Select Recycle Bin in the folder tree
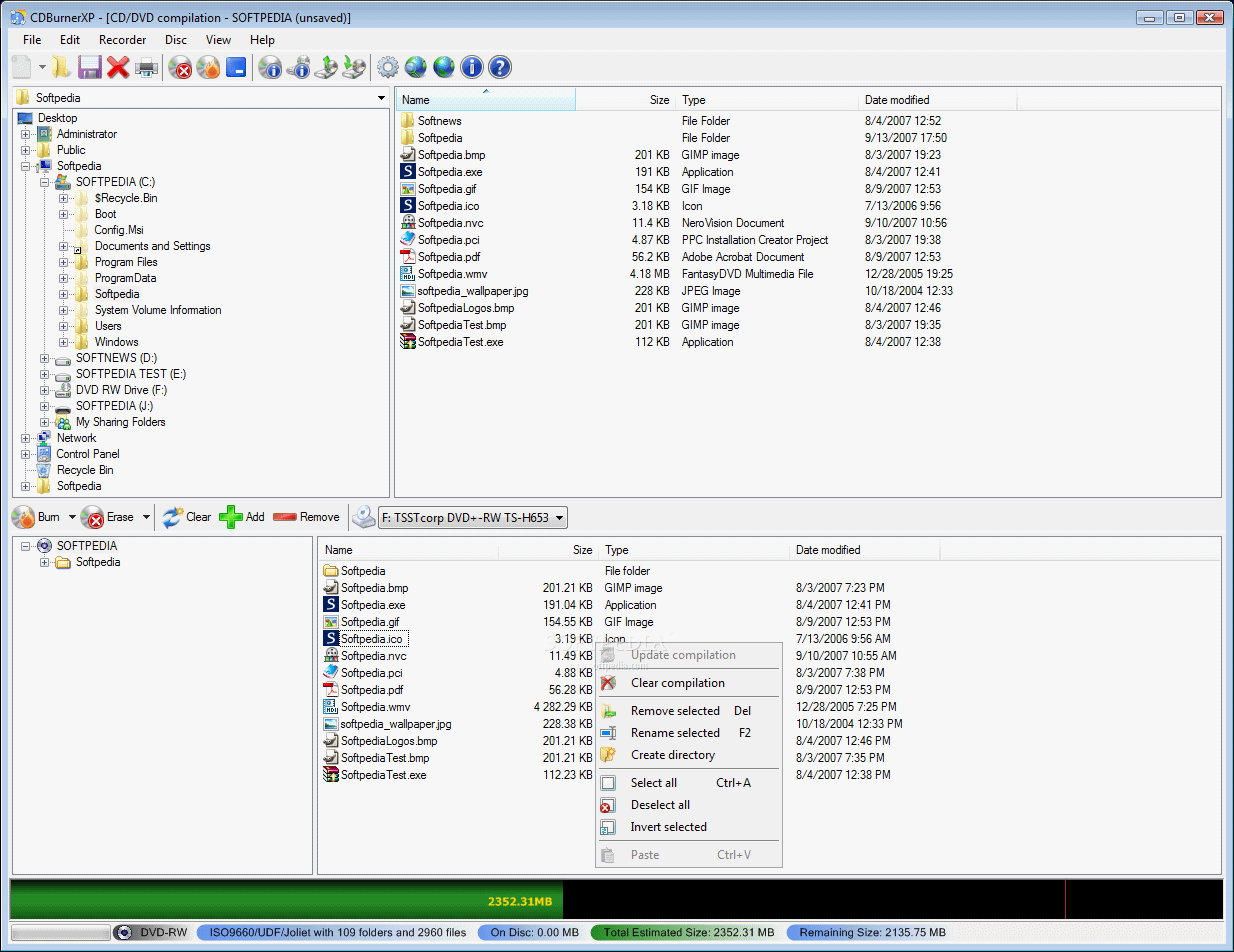The height and width of the screenshot is (952, 1234). coord(85,470)
